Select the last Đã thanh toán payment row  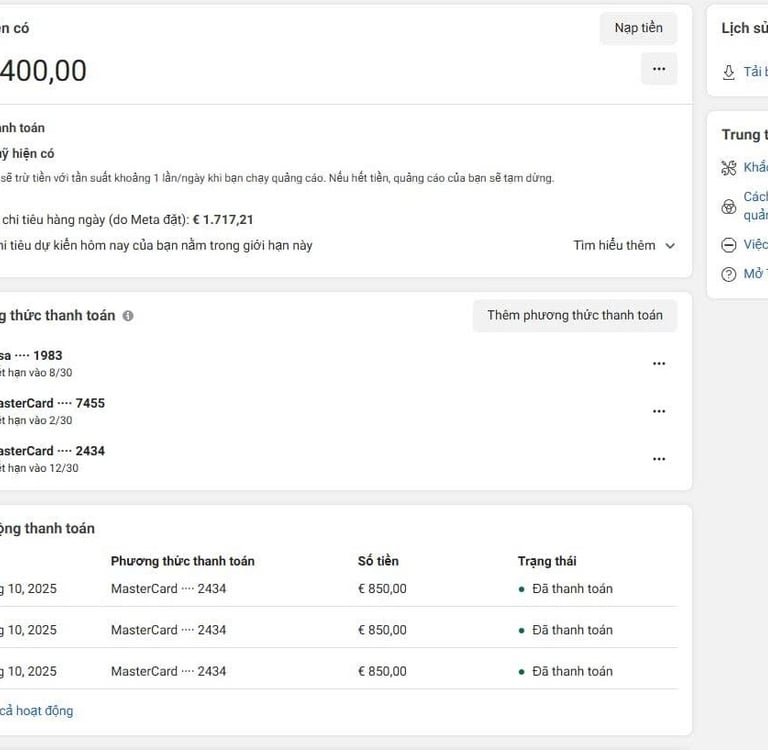pyautogui.click(x=571, y=671)
